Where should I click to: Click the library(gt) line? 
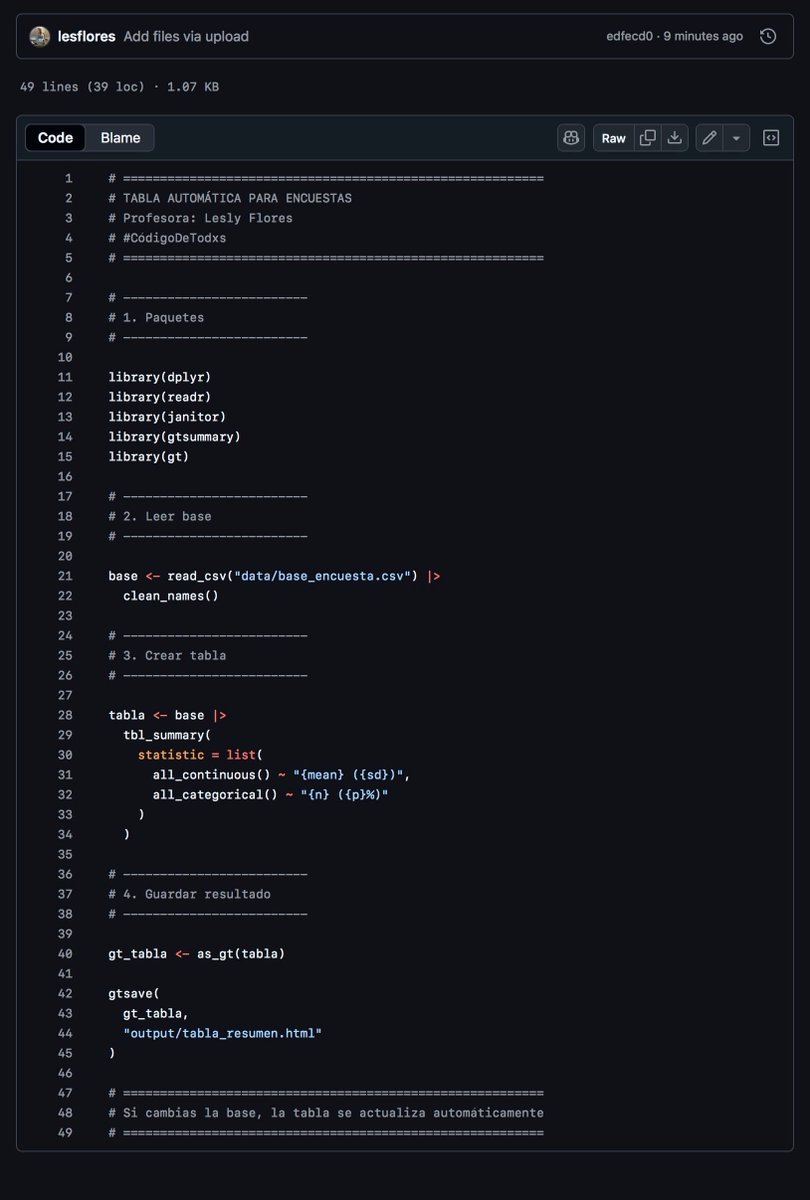click(x=149, y=457)
